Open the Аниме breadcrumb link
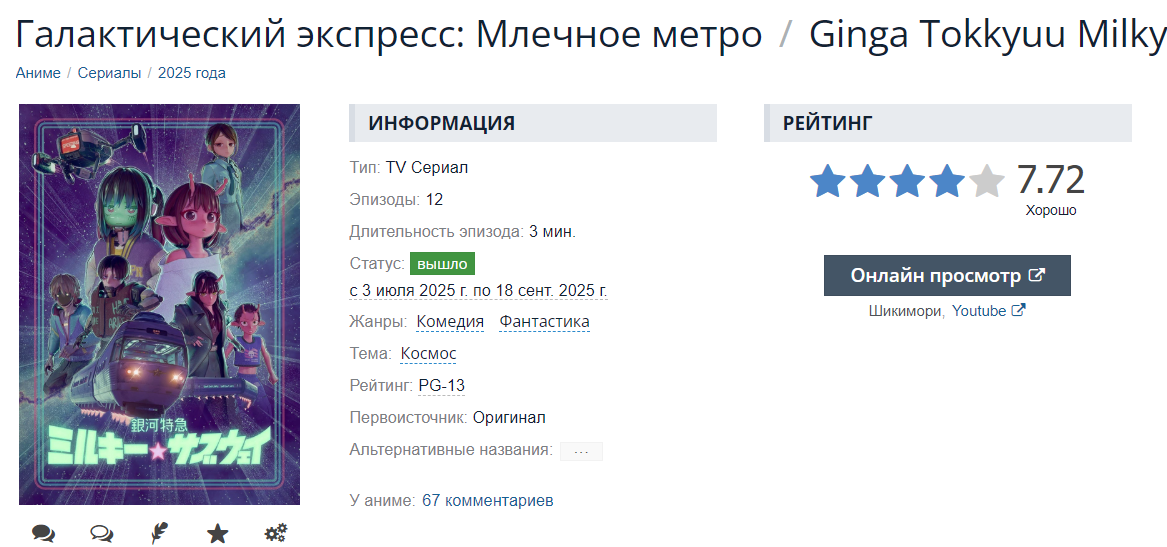 (38, 73)
